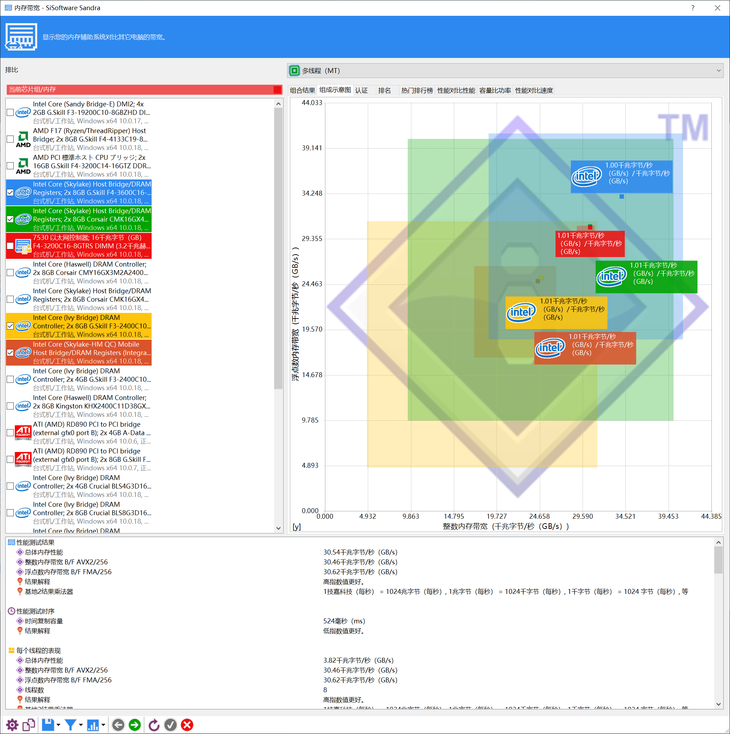Open options via the purple gear icon
This screenshot has width=730, height=734.
[12, 725]
